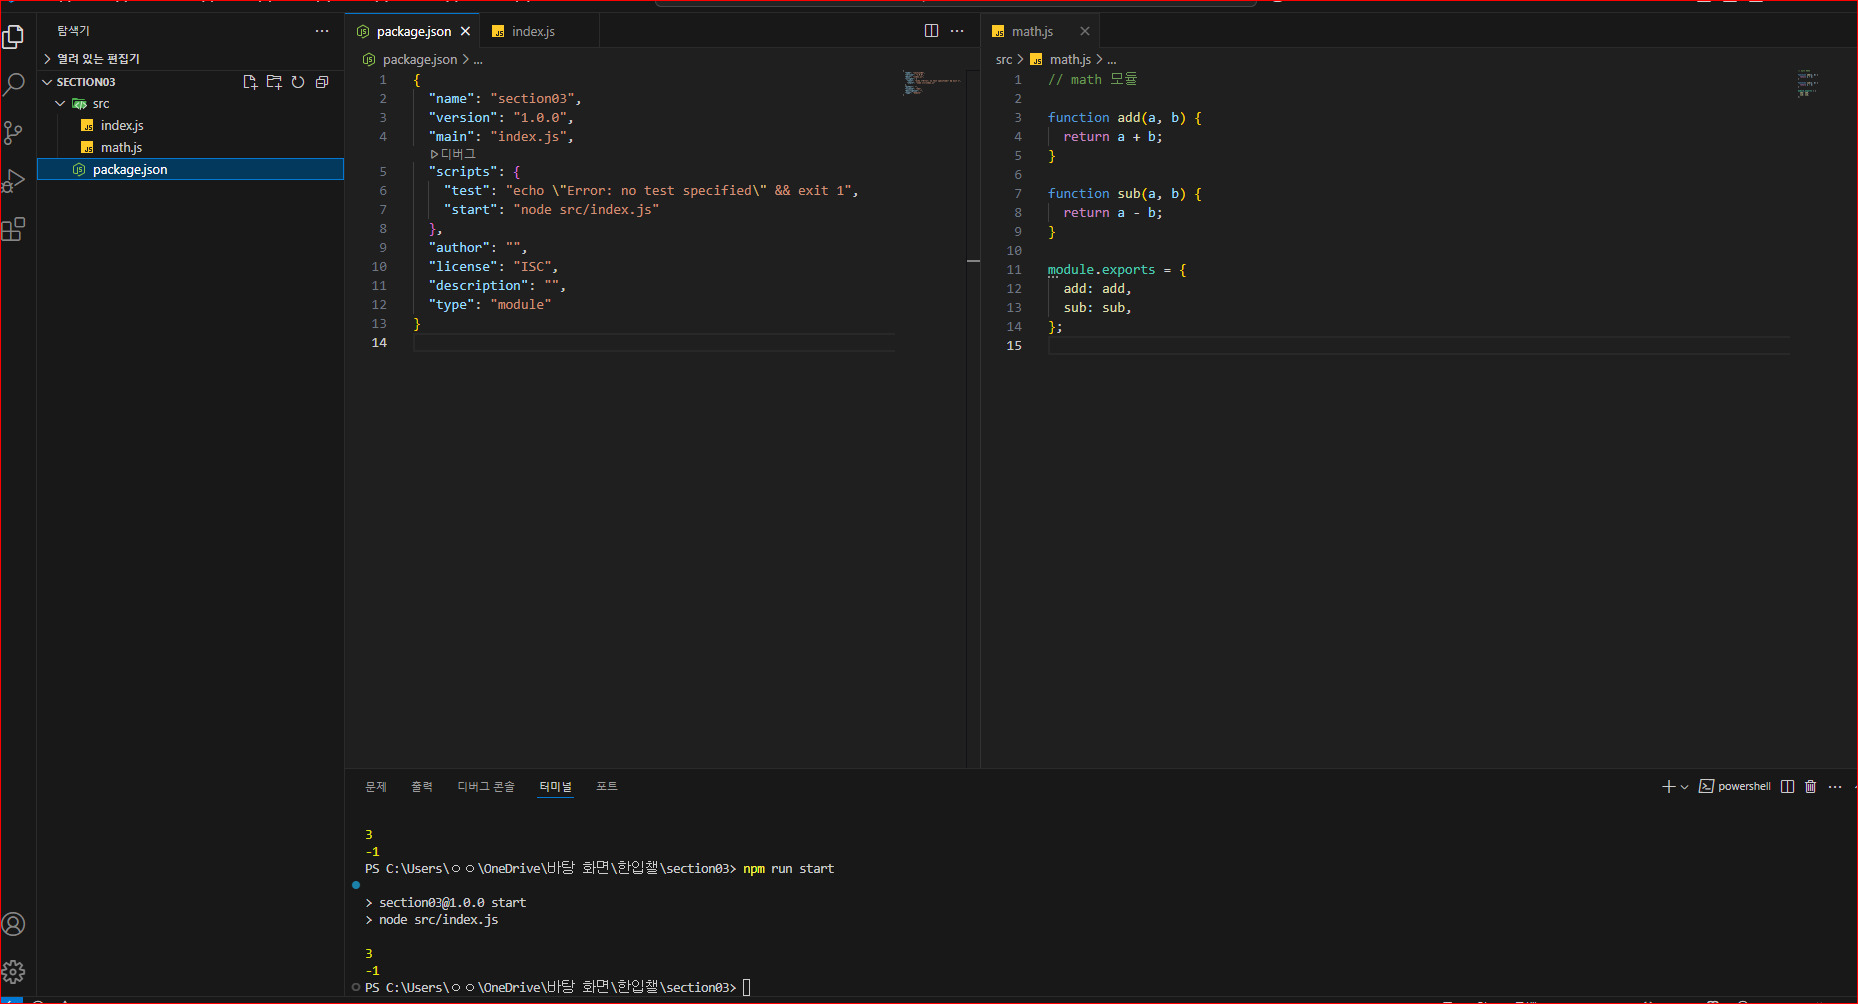Switch to the index.js editor tab
The image size is (1858, 1004).
(533, 31)
